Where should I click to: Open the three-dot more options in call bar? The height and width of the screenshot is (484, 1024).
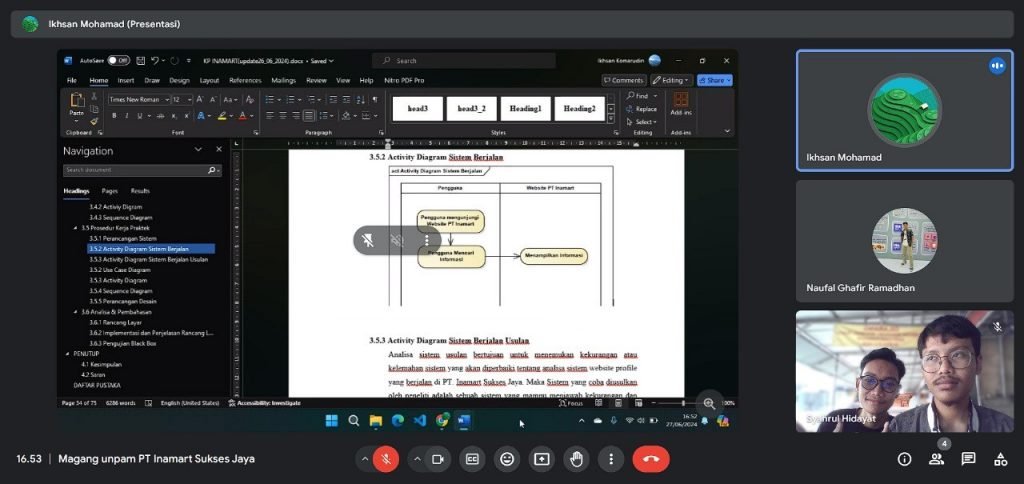click(x=610, y=459)
